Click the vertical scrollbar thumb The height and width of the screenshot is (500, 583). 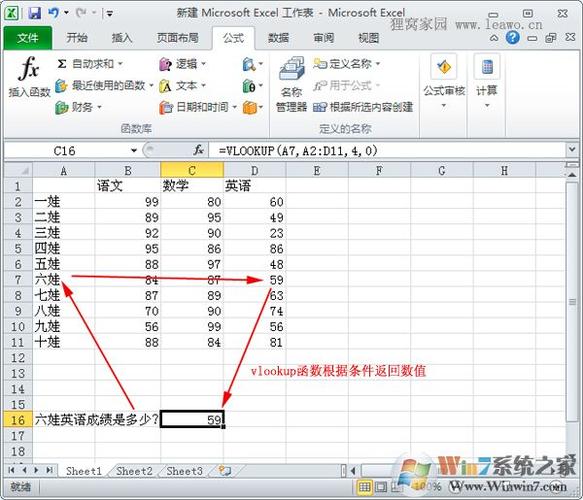[573, 302]
